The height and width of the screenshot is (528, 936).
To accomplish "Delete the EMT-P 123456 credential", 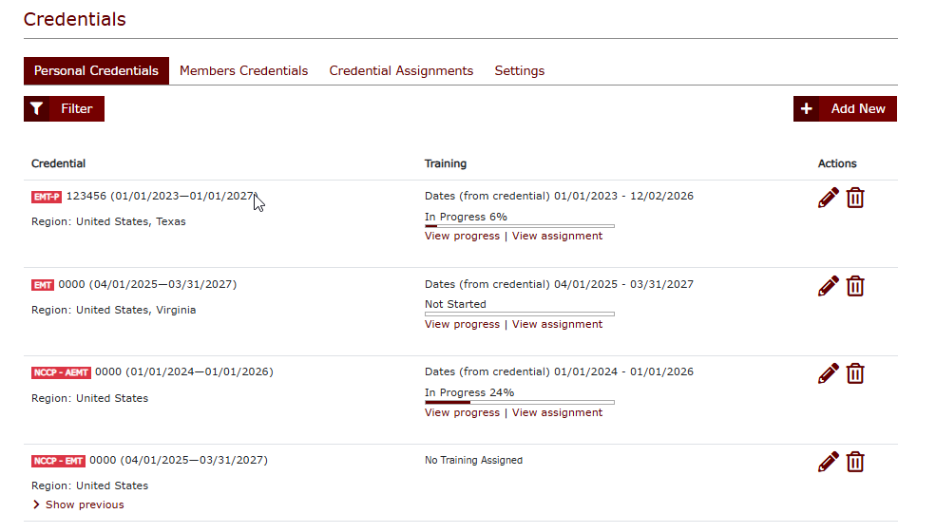I will [855, 197].
